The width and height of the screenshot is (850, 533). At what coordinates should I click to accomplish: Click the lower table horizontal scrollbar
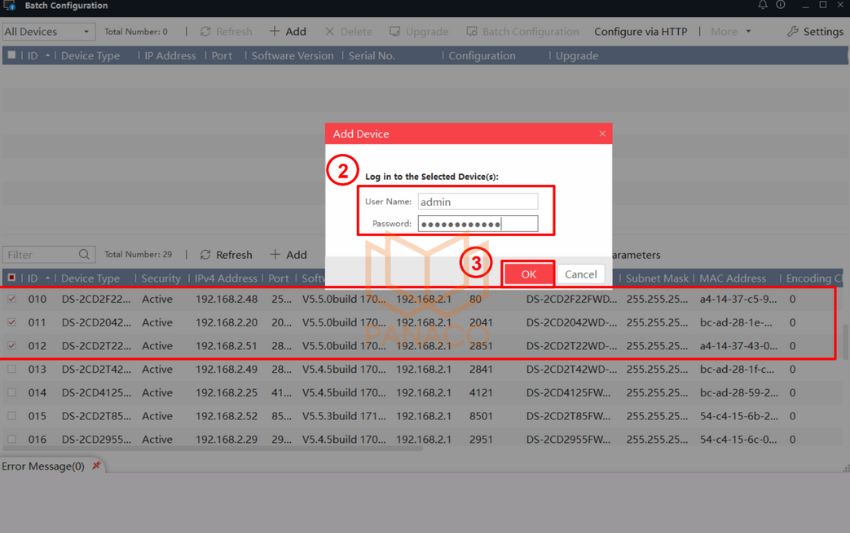(211, 448)
